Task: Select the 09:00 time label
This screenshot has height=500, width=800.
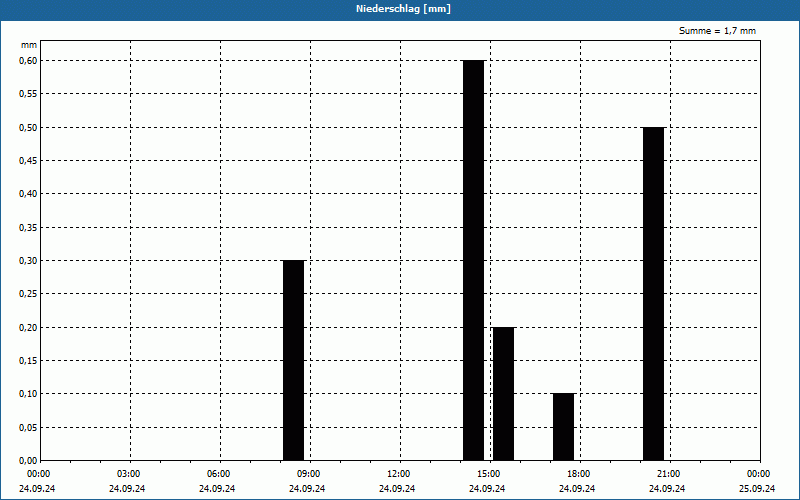Action: (308, 474)
